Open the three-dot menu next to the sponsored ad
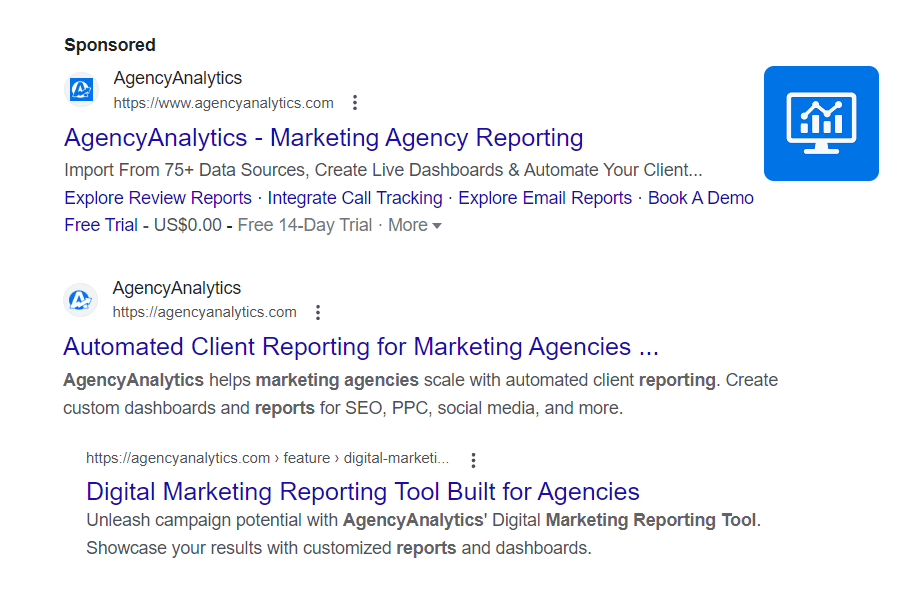 (x=355, y=102)
